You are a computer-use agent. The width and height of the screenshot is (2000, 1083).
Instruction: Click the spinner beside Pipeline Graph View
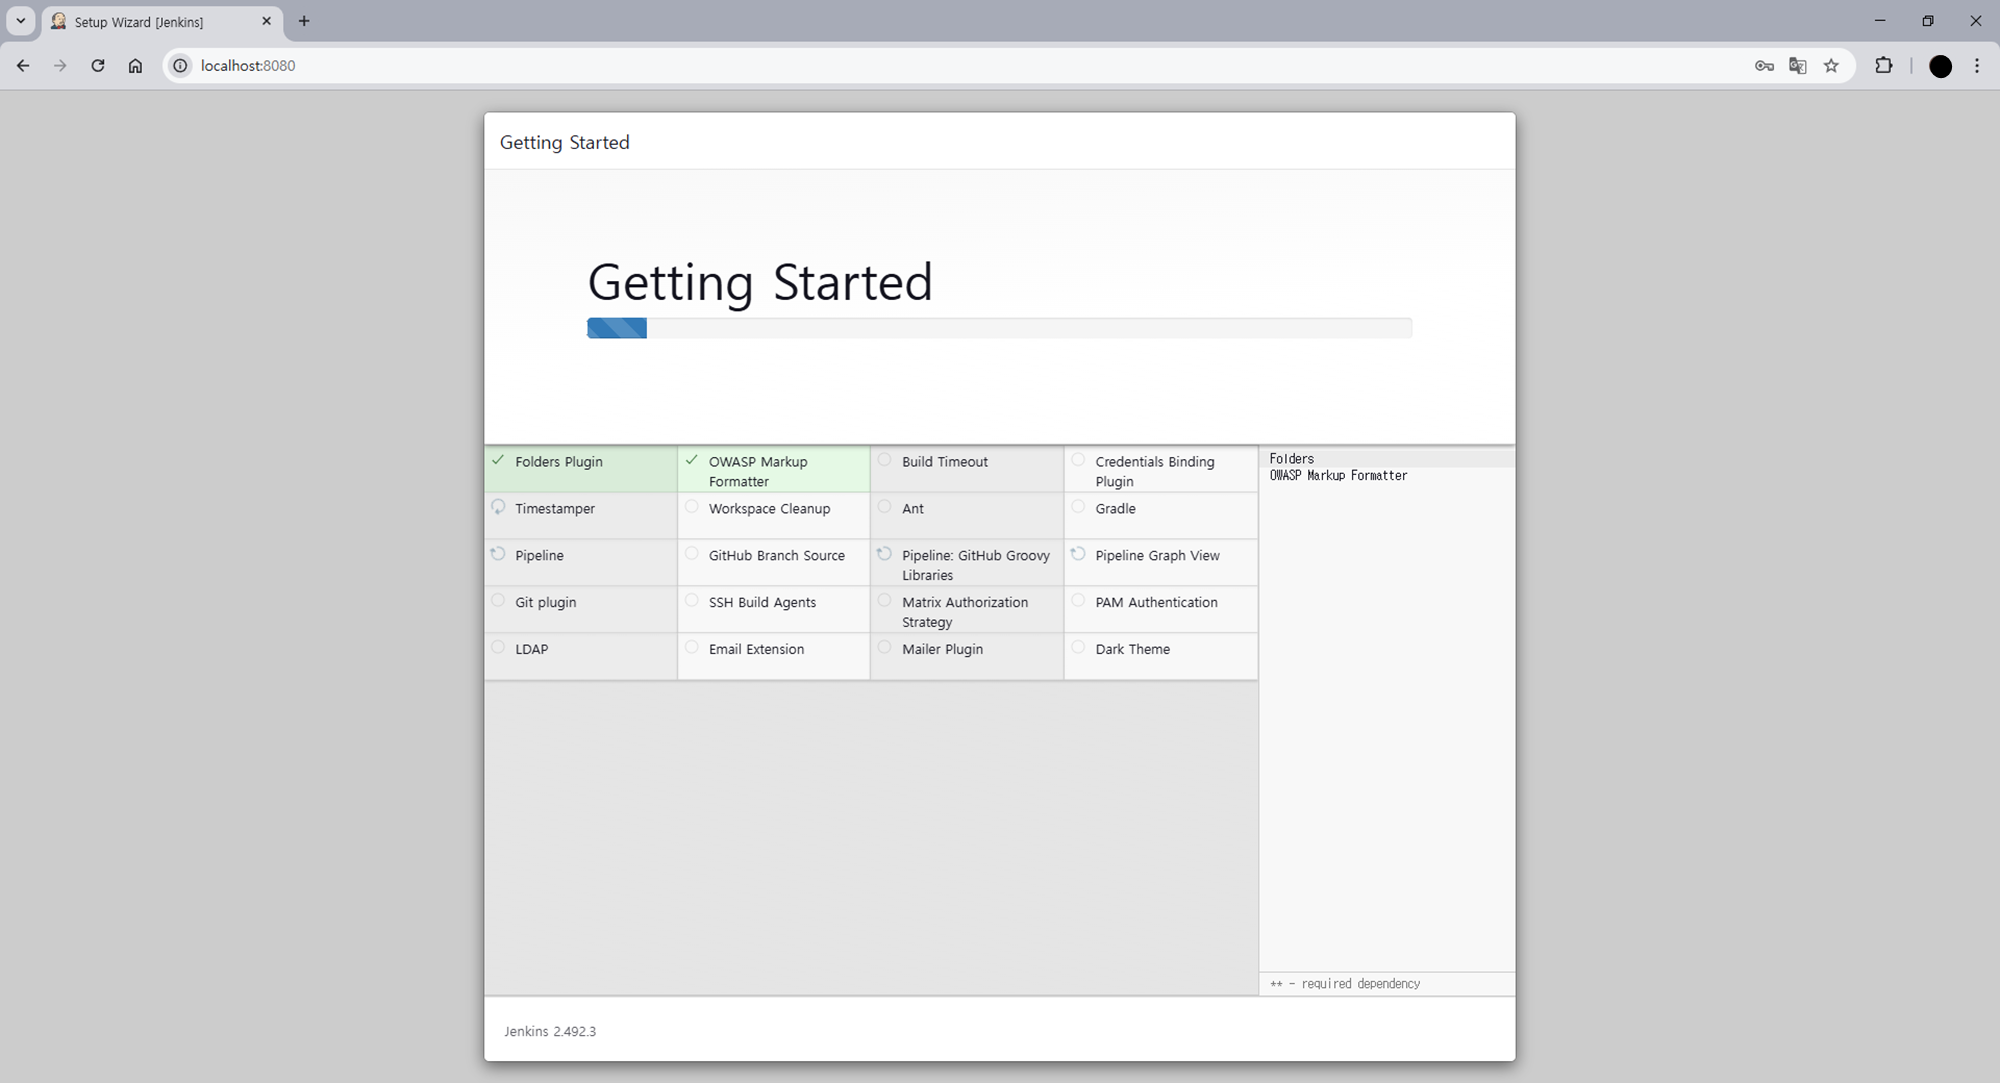[1078, 554]
